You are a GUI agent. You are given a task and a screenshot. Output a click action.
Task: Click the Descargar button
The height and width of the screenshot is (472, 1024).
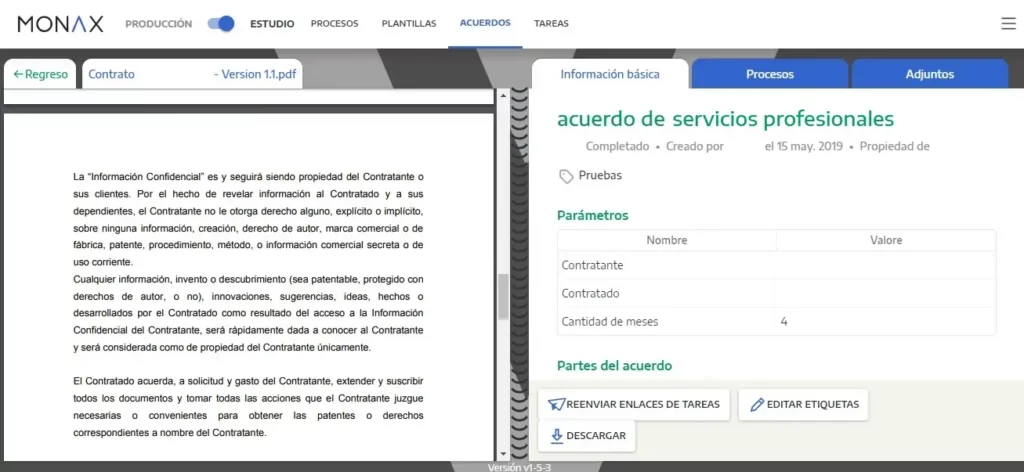[586, 436]
